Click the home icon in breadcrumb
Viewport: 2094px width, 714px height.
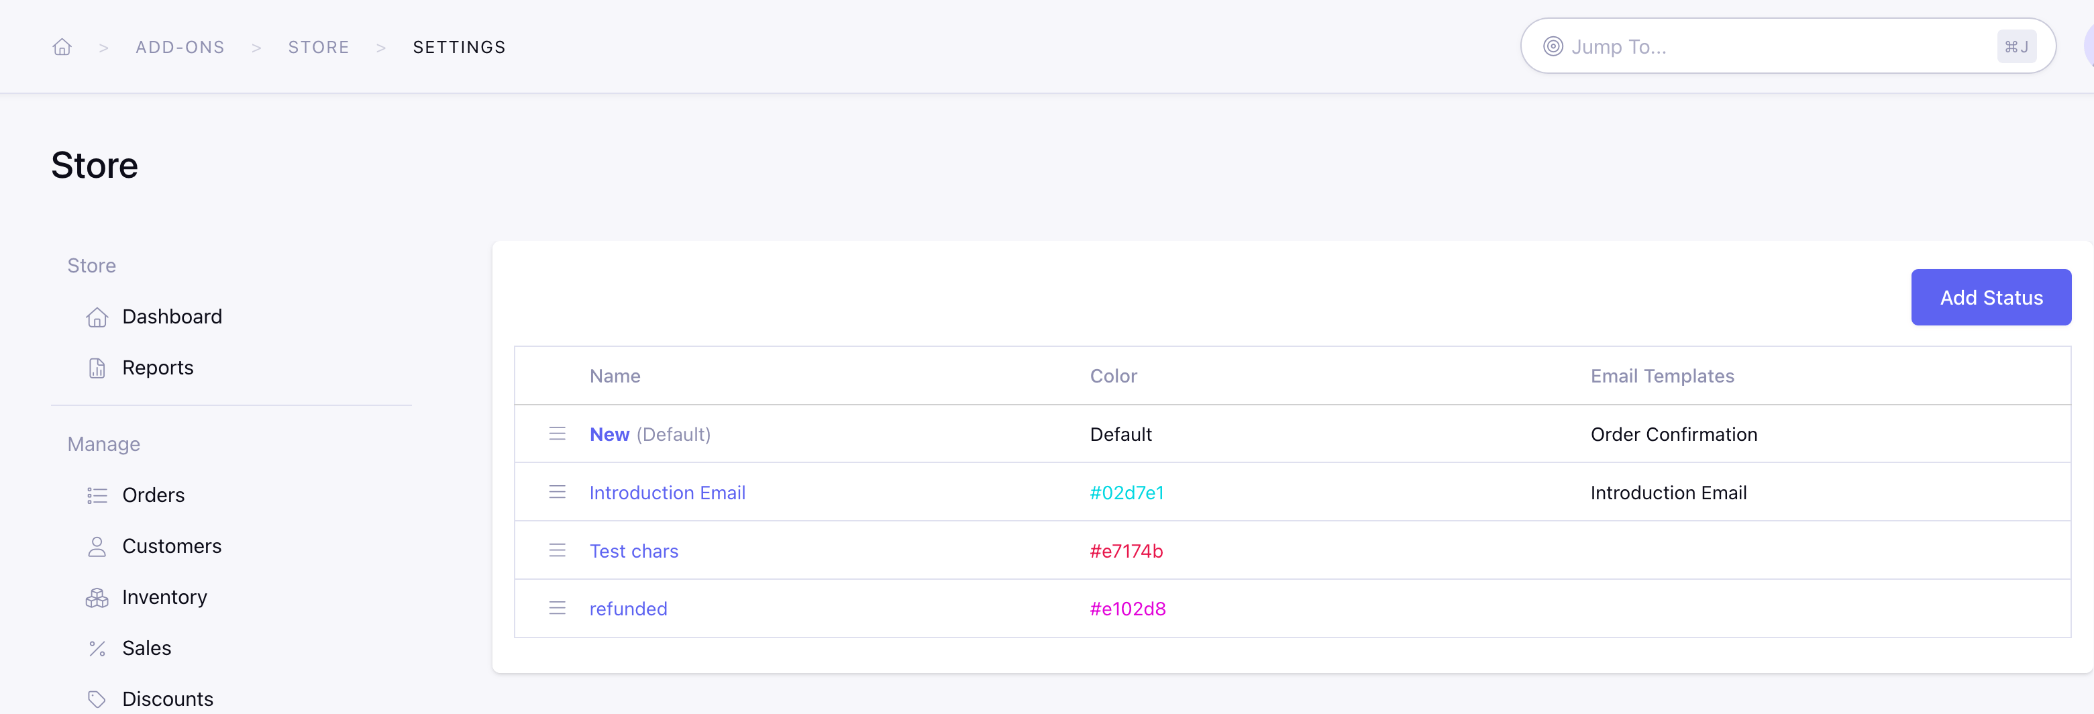coord(62,47)
